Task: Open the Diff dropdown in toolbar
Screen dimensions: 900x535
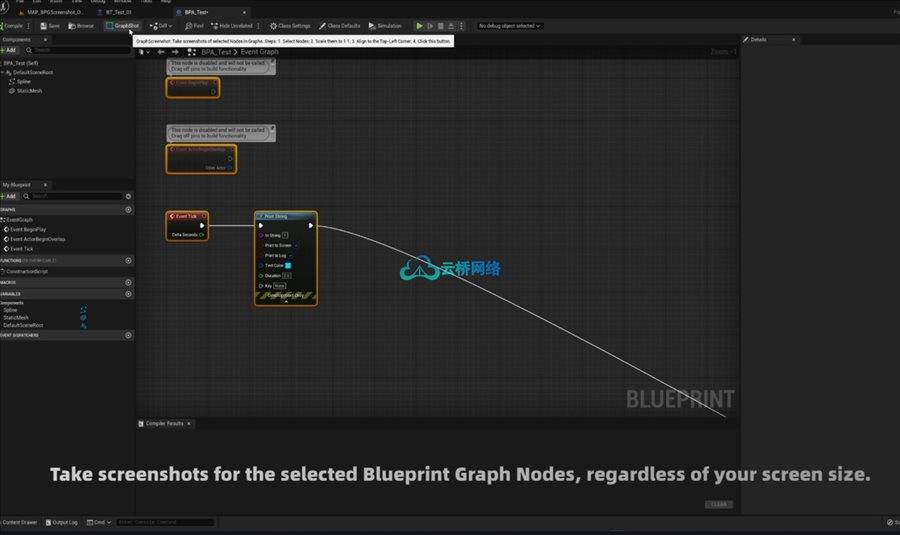Action: [161, 26]
